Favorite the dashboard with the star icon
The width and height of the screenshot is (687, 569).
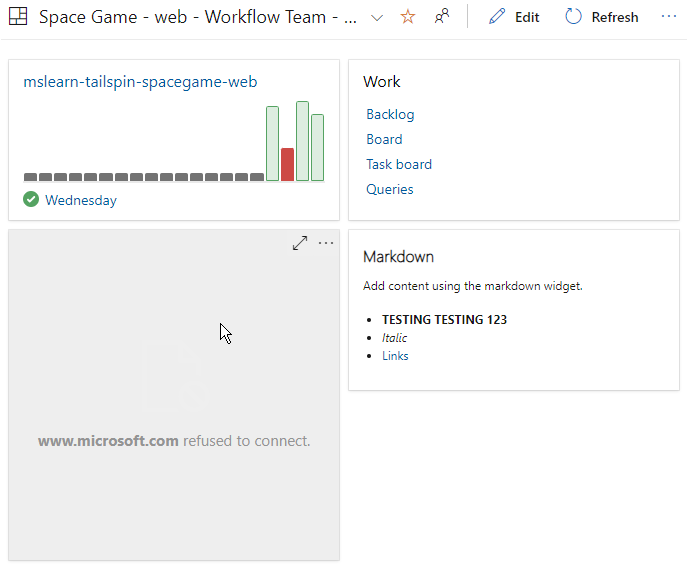coord(407,17)
